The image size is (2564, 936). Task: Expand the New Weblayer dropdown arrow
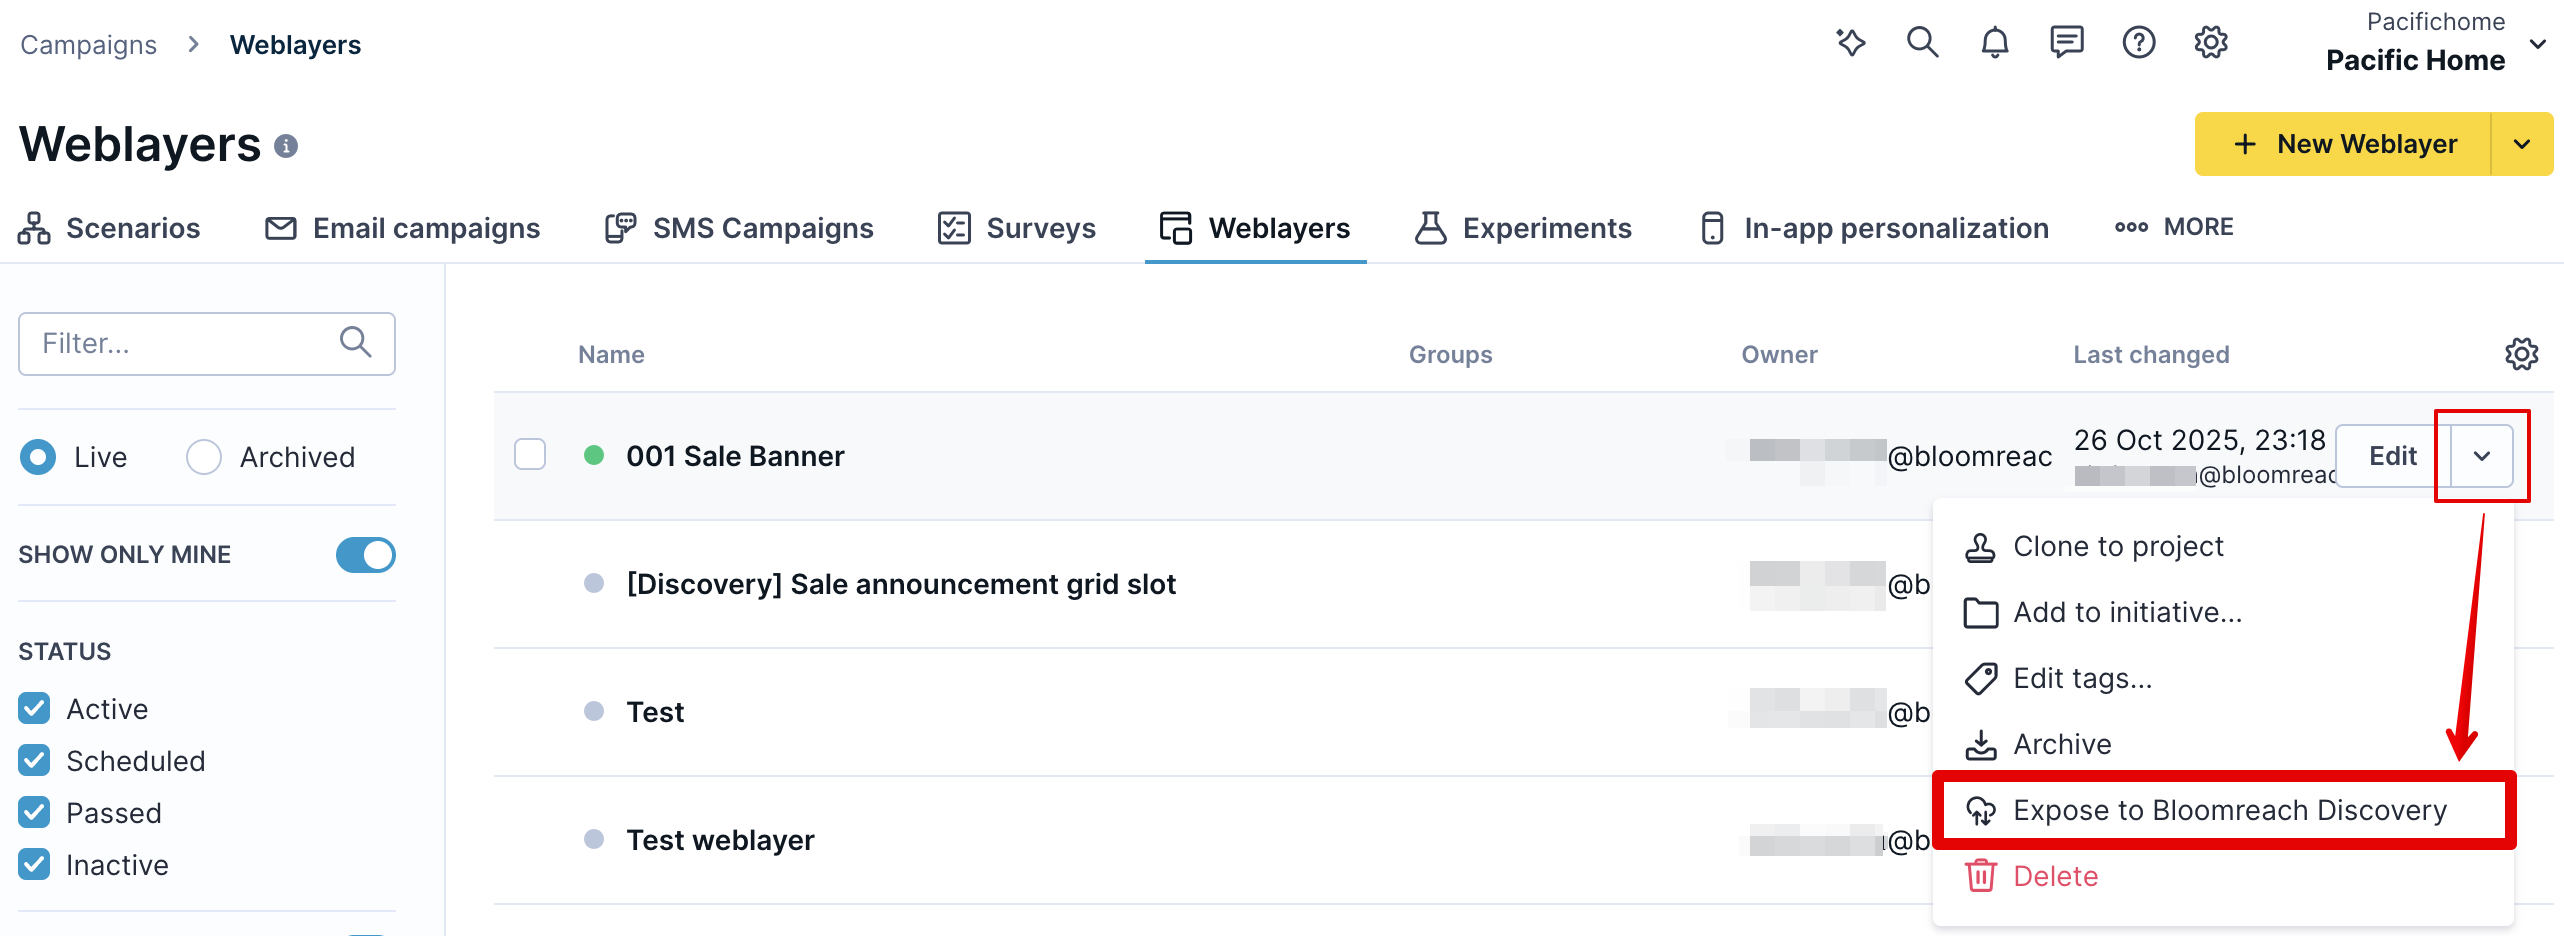click(2522, 144)
